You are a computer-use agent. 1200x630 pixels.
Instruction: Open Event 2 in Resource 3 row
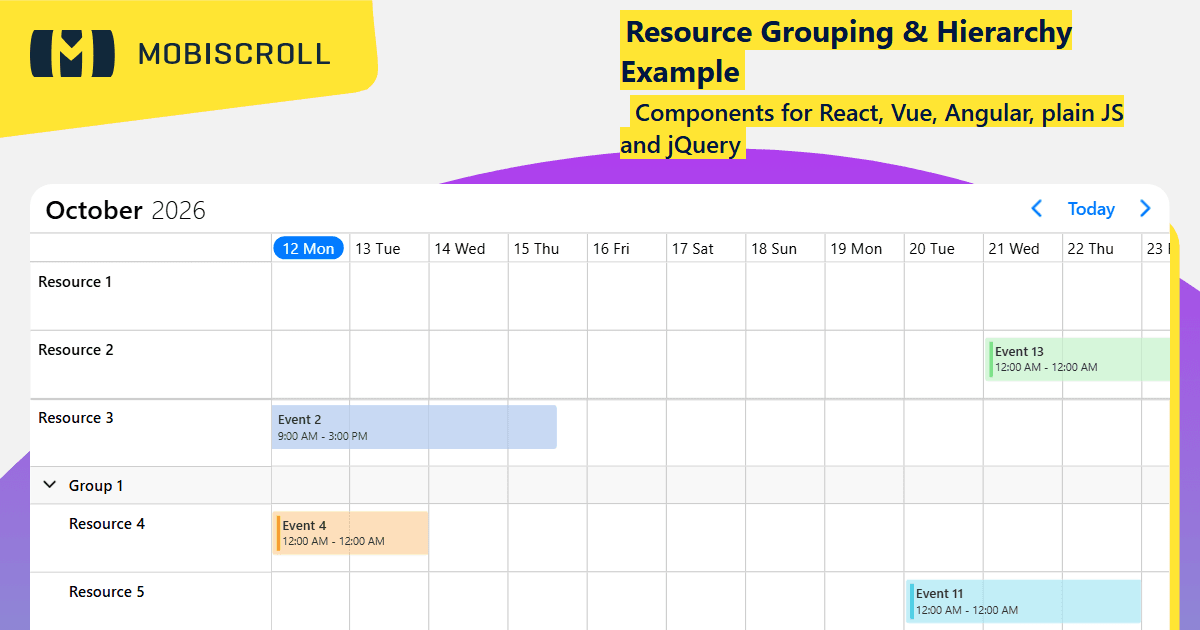click(414, 427)
